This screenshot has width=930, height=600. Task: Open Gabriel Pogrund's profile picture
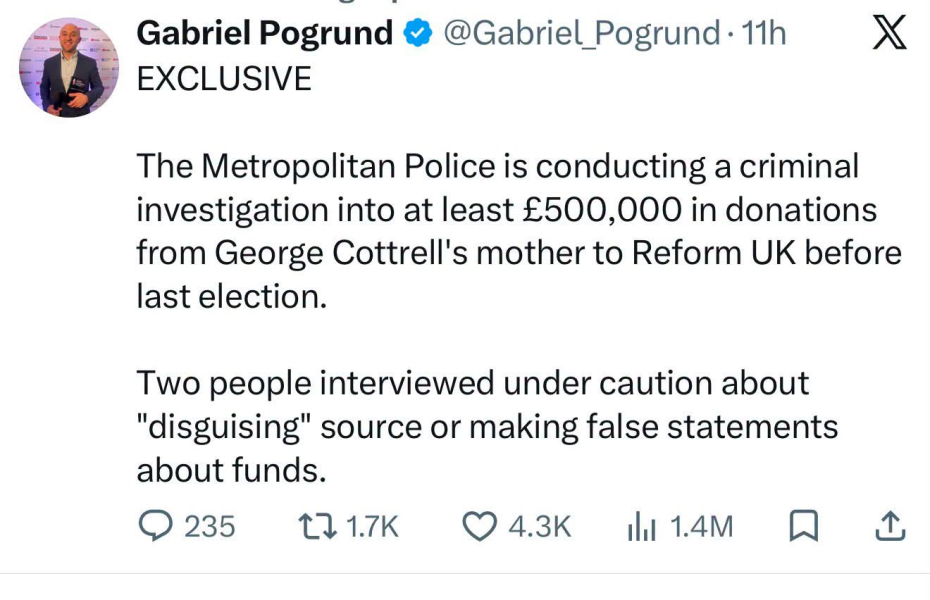(69, 67)
